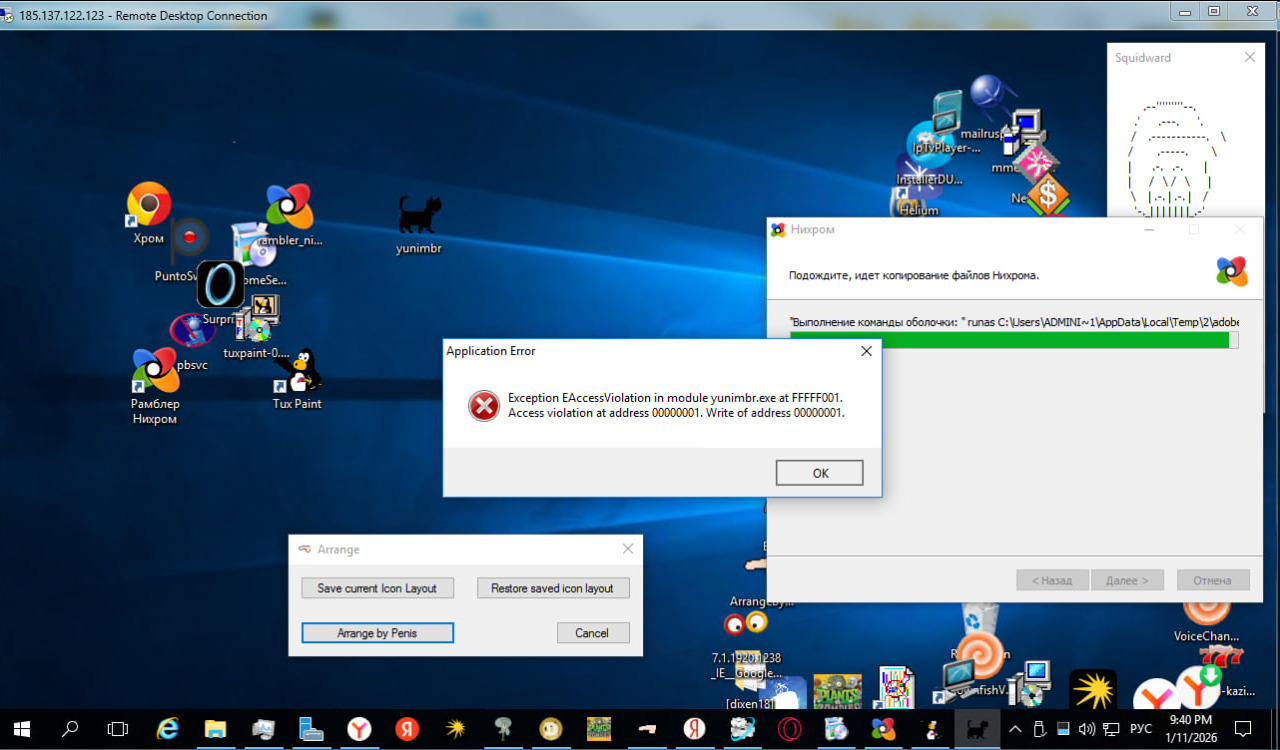Click the Arrange by Penis button

click(377, 632)
